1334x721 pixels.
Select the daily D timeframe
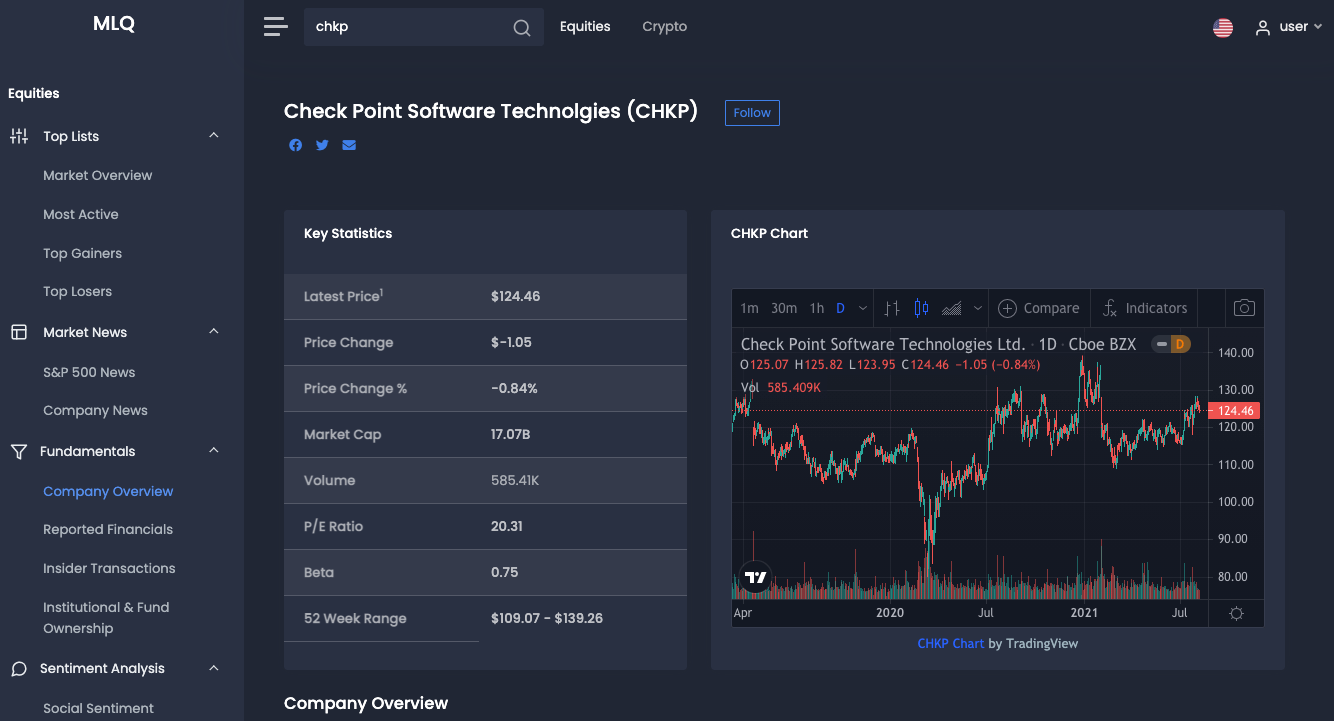click(839, 308)
